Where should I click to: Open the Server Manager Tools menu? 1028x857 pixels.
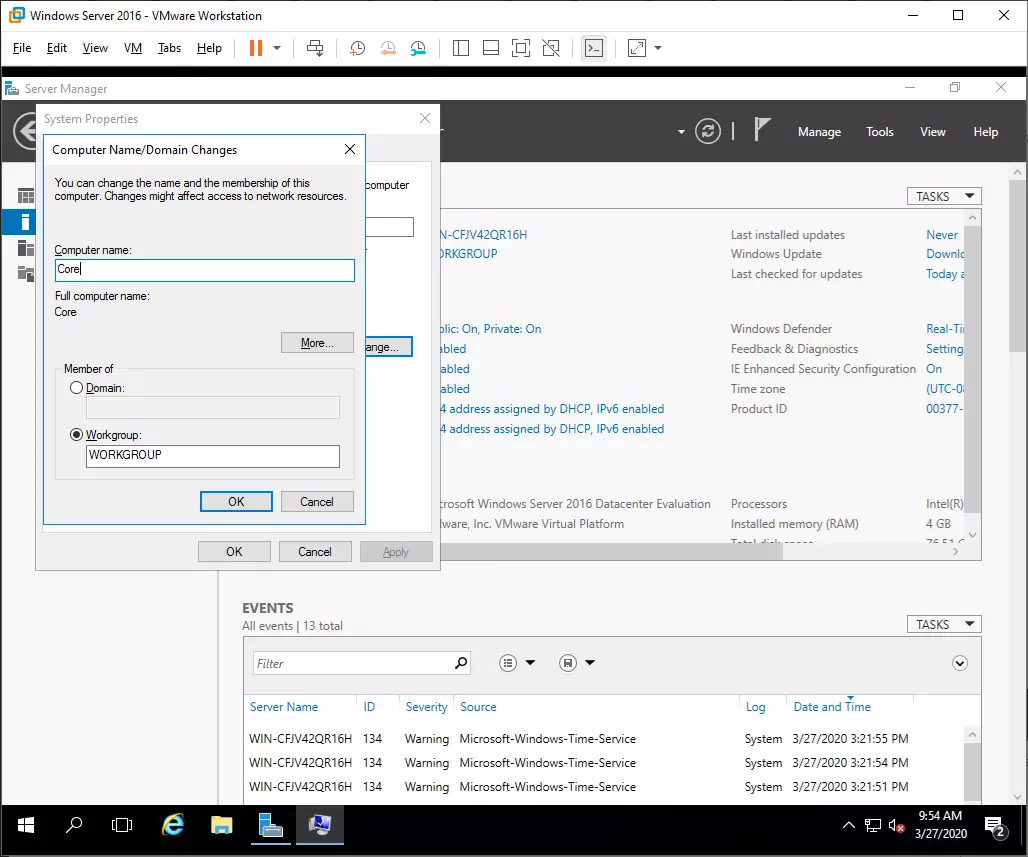click(880, 132)
